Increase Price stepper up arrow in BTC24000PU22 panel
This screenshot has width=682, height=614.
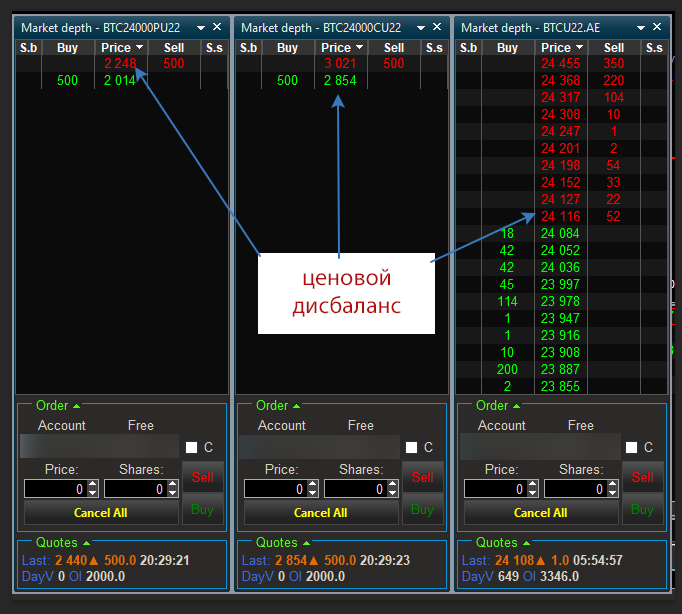(x=93, y=484)
